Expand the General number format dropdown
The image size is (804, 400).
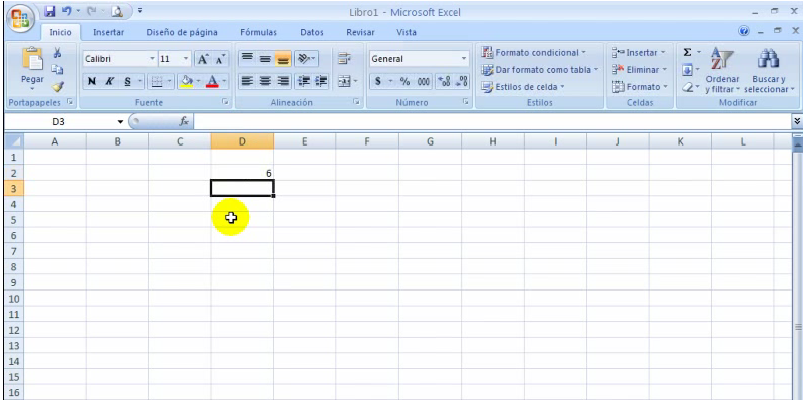[x=464, y=59]
